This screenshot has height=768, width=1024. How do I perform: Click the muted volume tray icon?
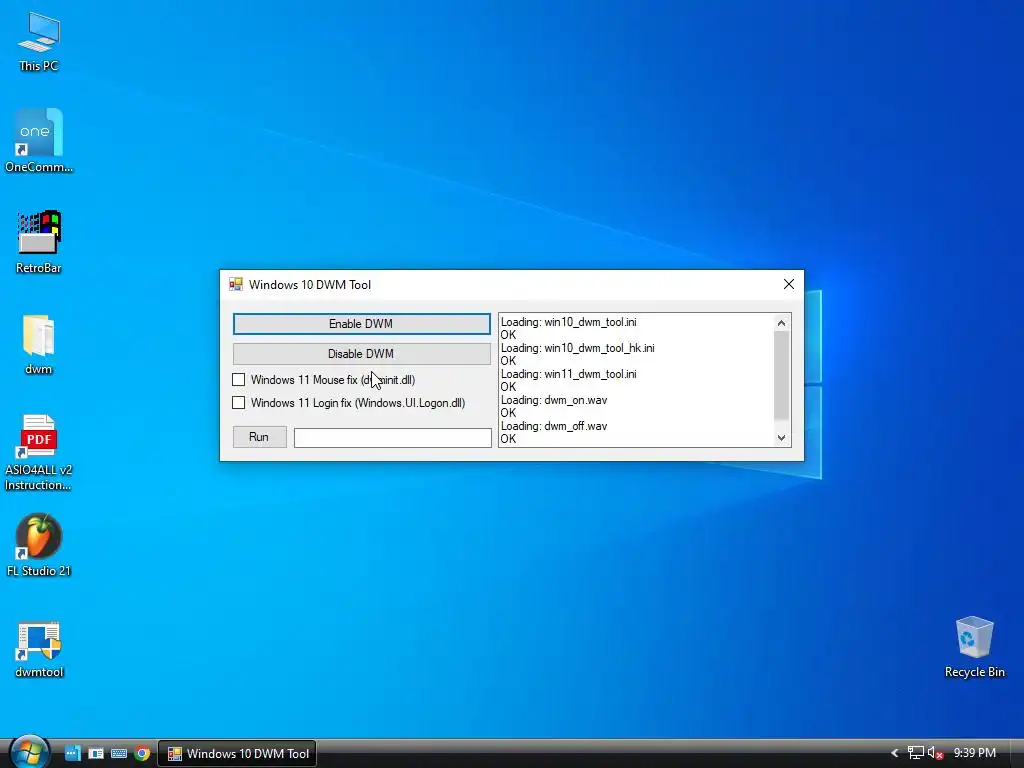(935, 753)
